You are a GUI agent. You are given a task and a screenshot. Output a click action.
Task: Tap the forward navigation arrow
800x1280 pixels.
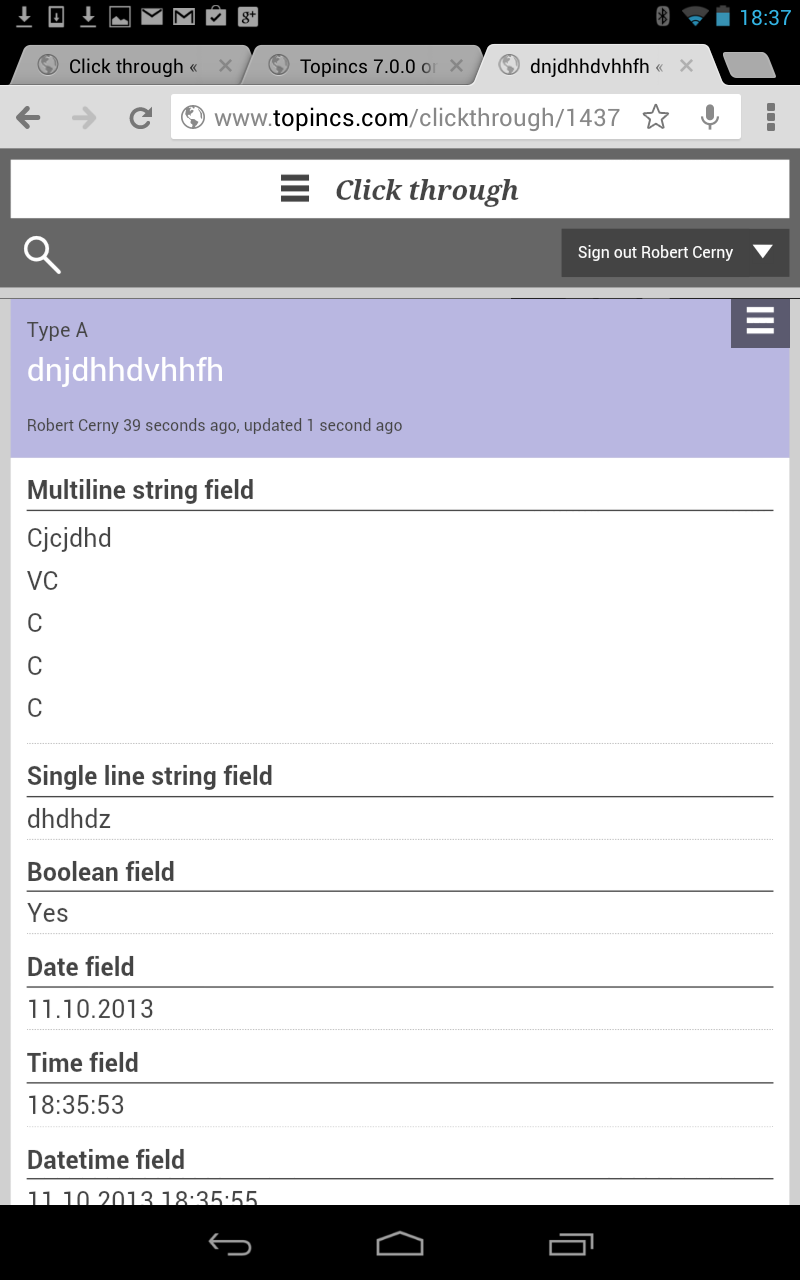[82, 117]
